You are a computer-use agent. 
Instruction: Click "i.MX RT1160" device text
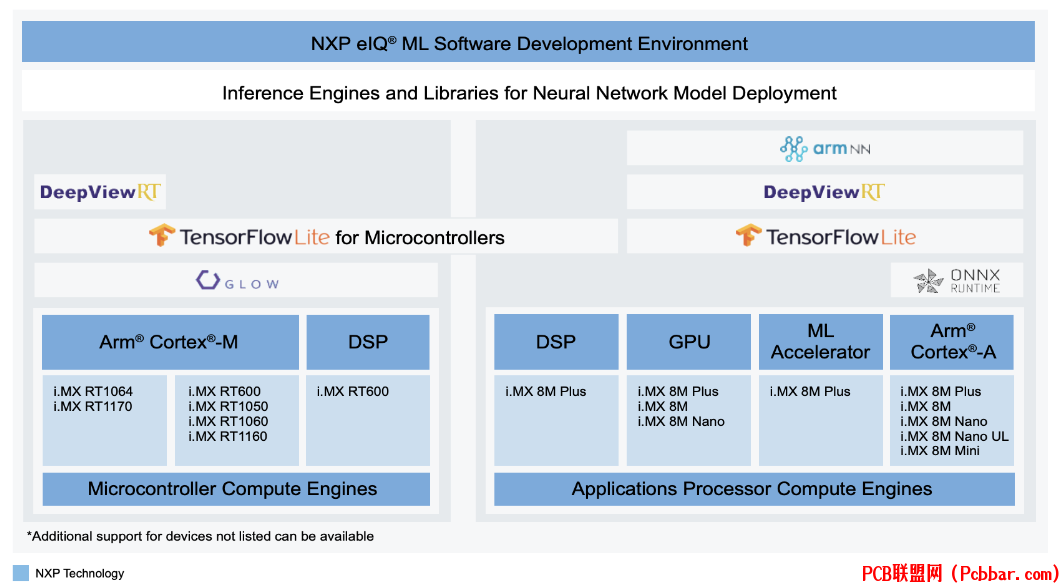click(x=228, y=436)
